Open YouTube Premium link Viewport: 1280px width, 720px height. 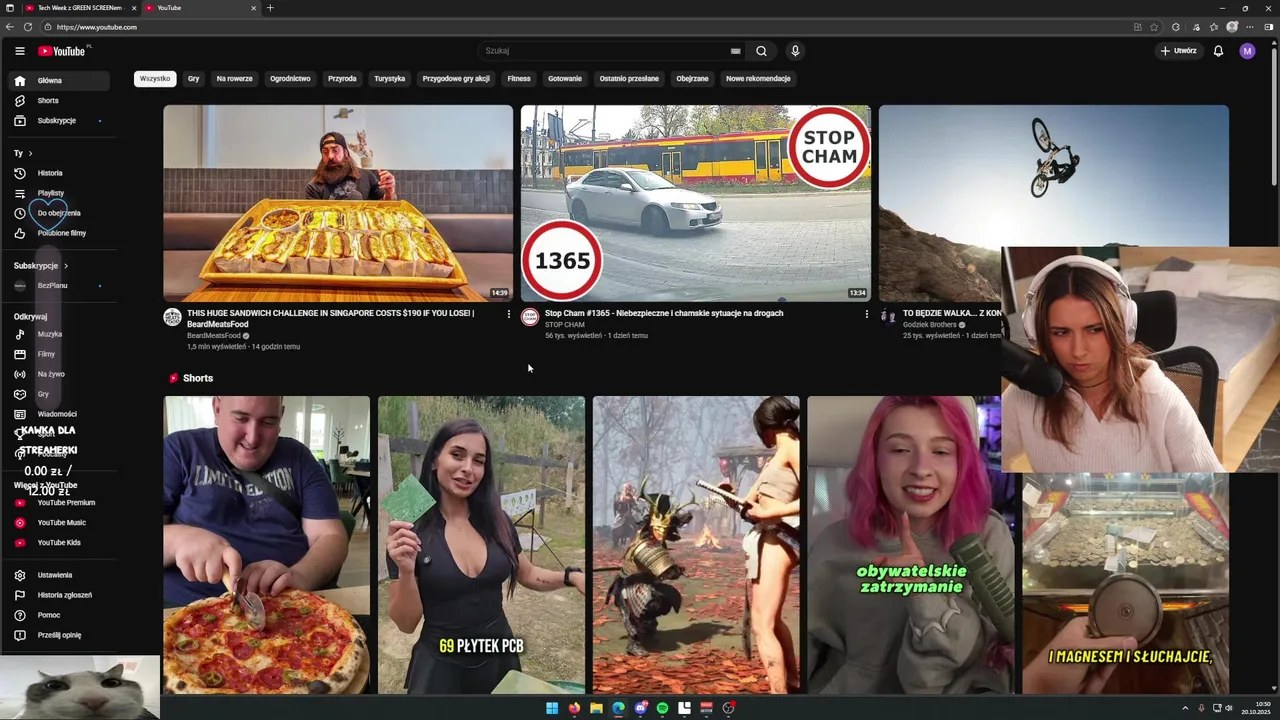(x=60, y=503)
